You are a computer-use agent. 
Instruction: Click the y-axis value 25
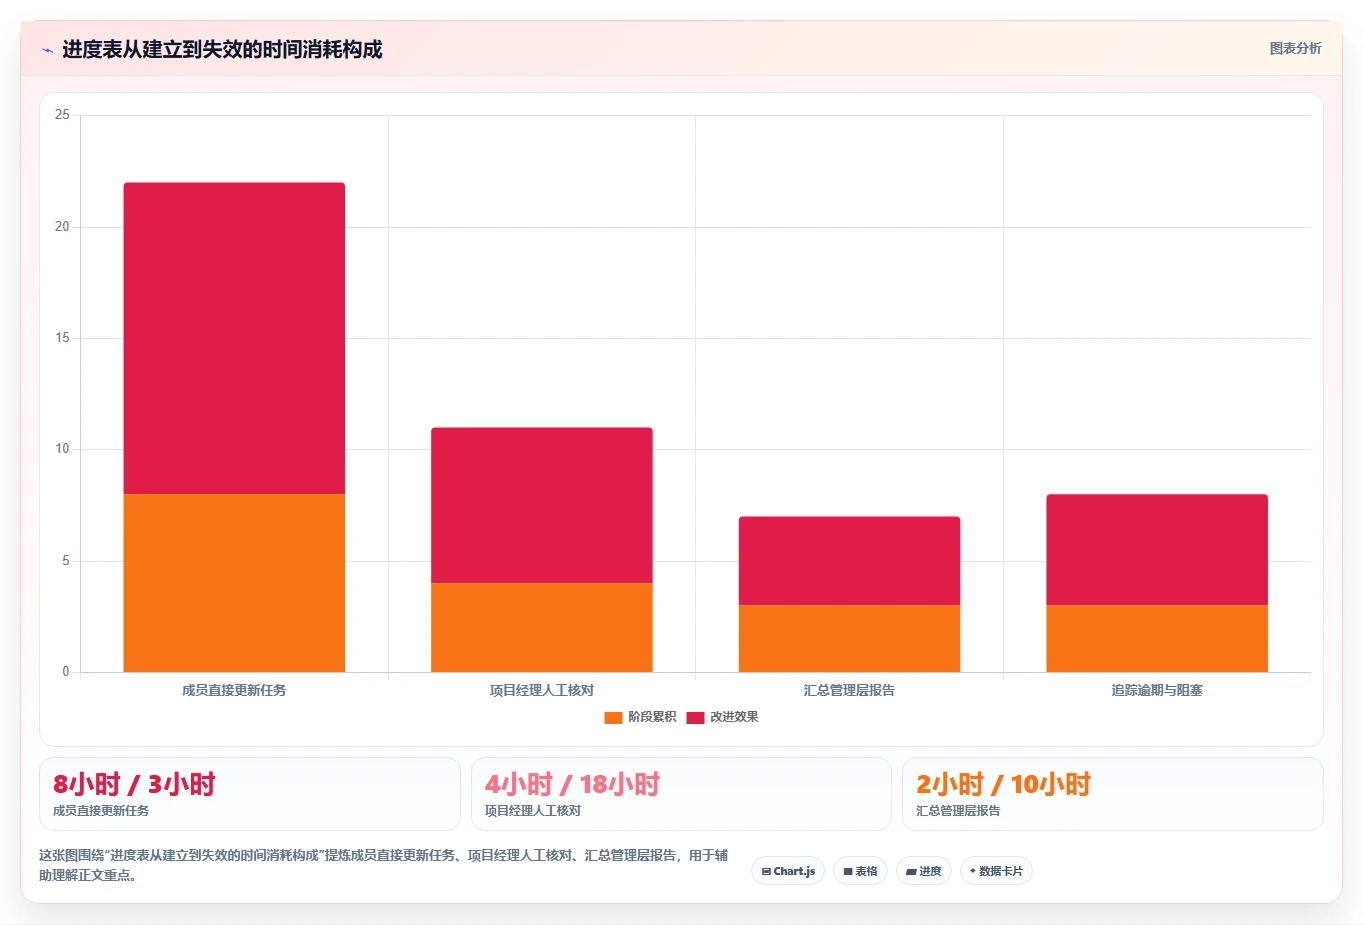62,115
